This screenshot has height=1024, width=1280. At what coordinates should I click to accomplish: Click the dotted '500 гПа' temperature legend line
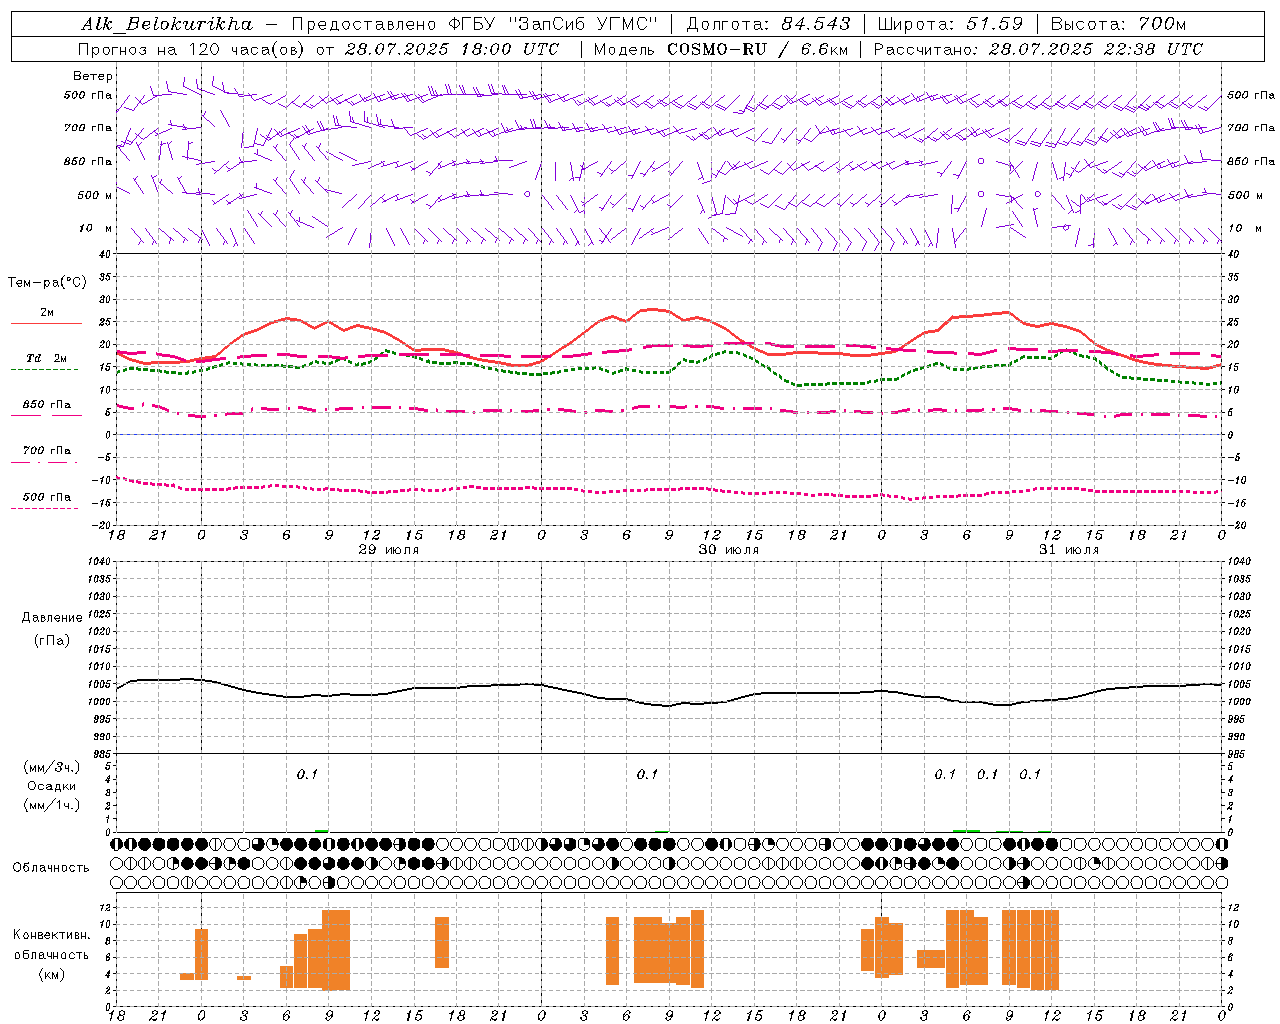[x=45, y=509]
